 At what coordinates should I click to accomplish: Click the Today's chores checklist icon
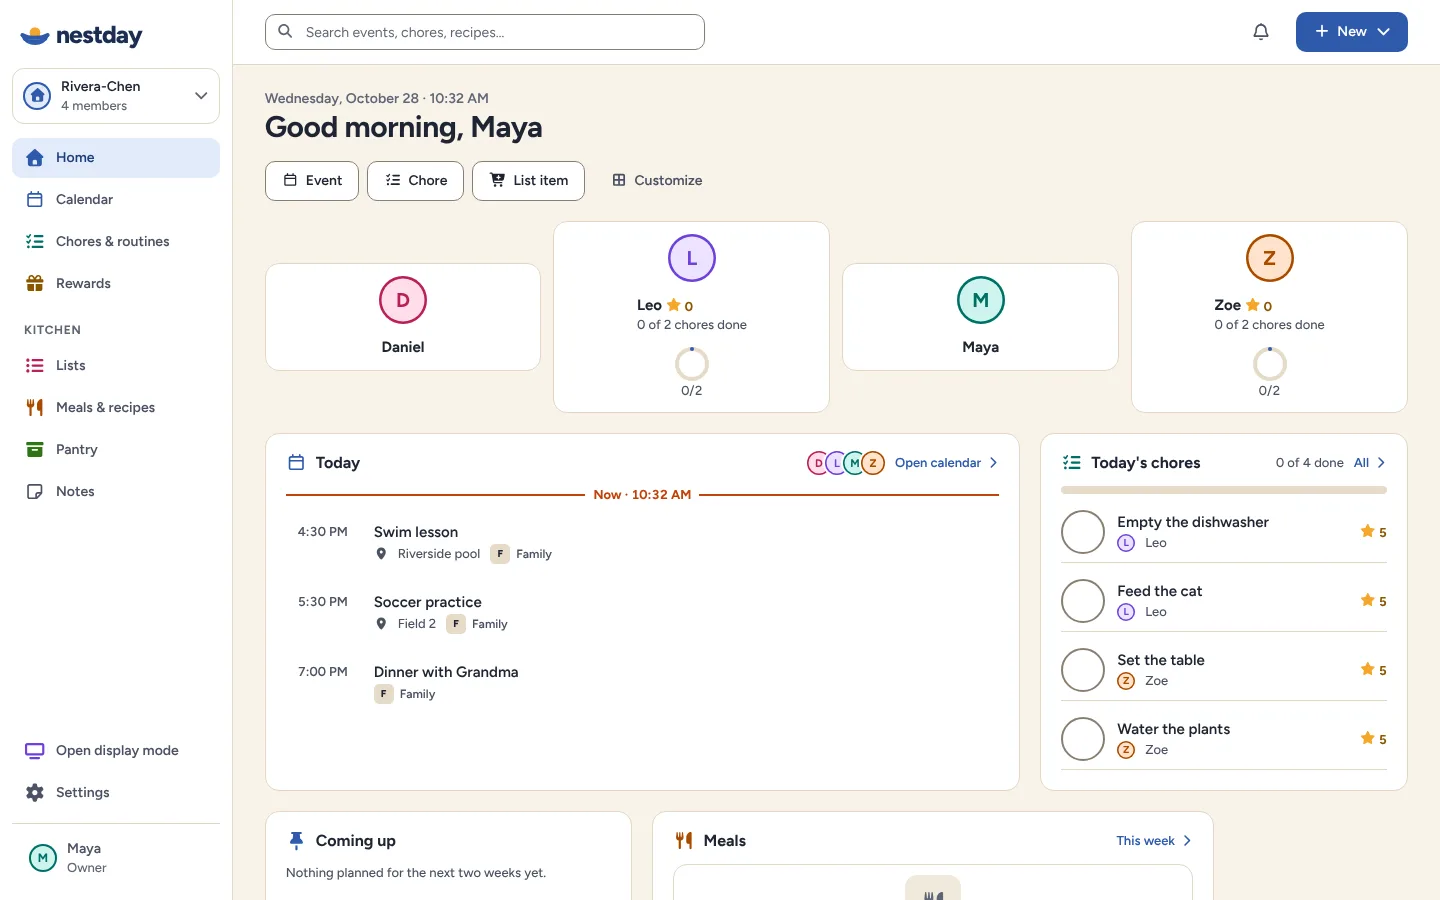click(x=1072, y=463)
